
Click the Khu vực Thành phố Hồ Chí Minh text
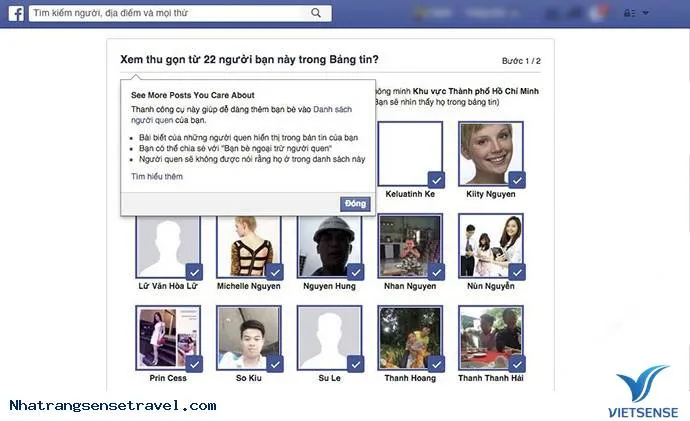tap(476, 91)
